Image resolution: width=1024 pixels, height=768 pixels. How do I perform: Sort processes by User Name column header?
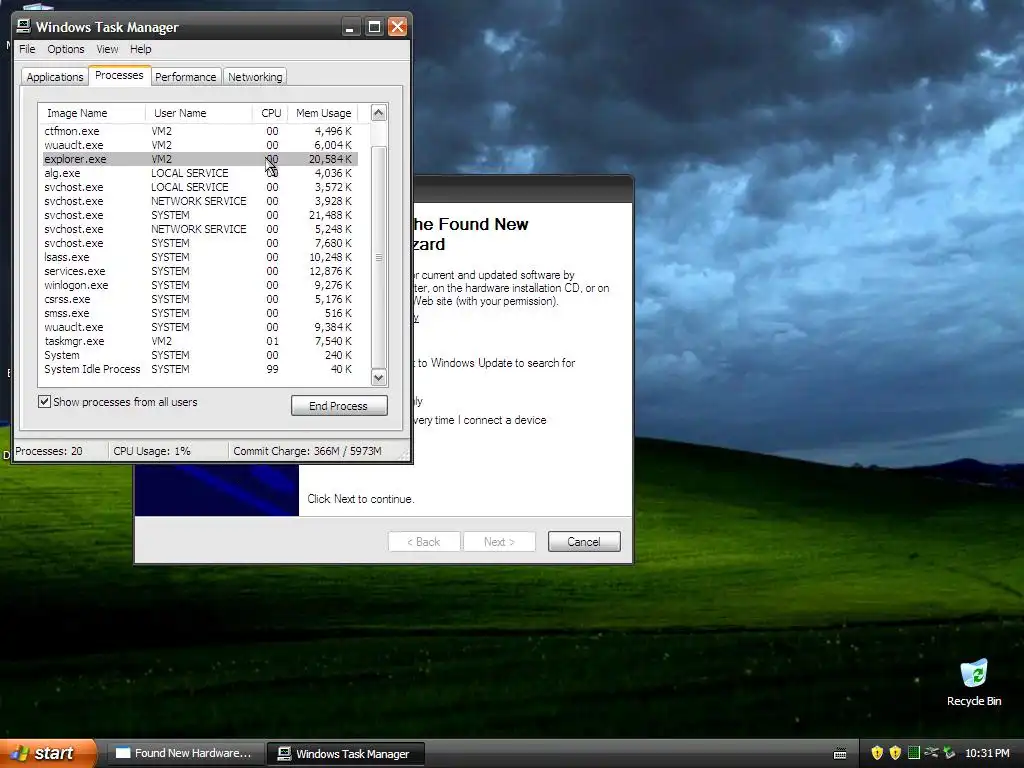(199, 113)
